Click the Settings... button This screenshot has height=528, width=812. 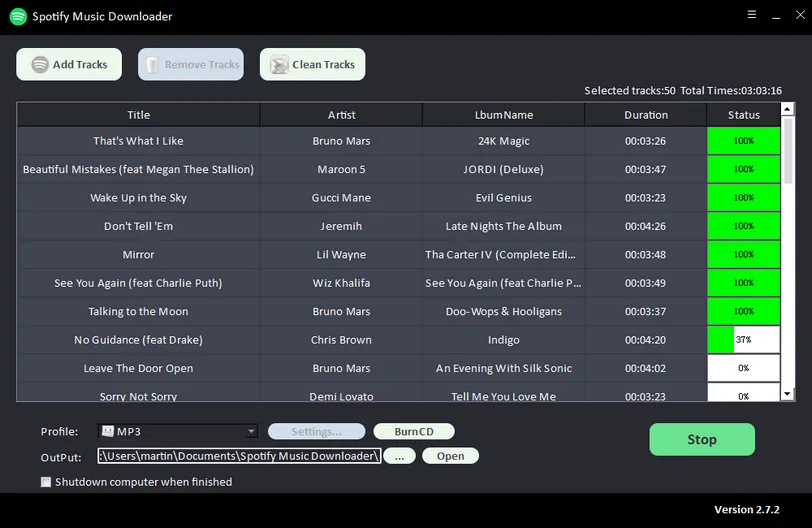pos(316,431)
